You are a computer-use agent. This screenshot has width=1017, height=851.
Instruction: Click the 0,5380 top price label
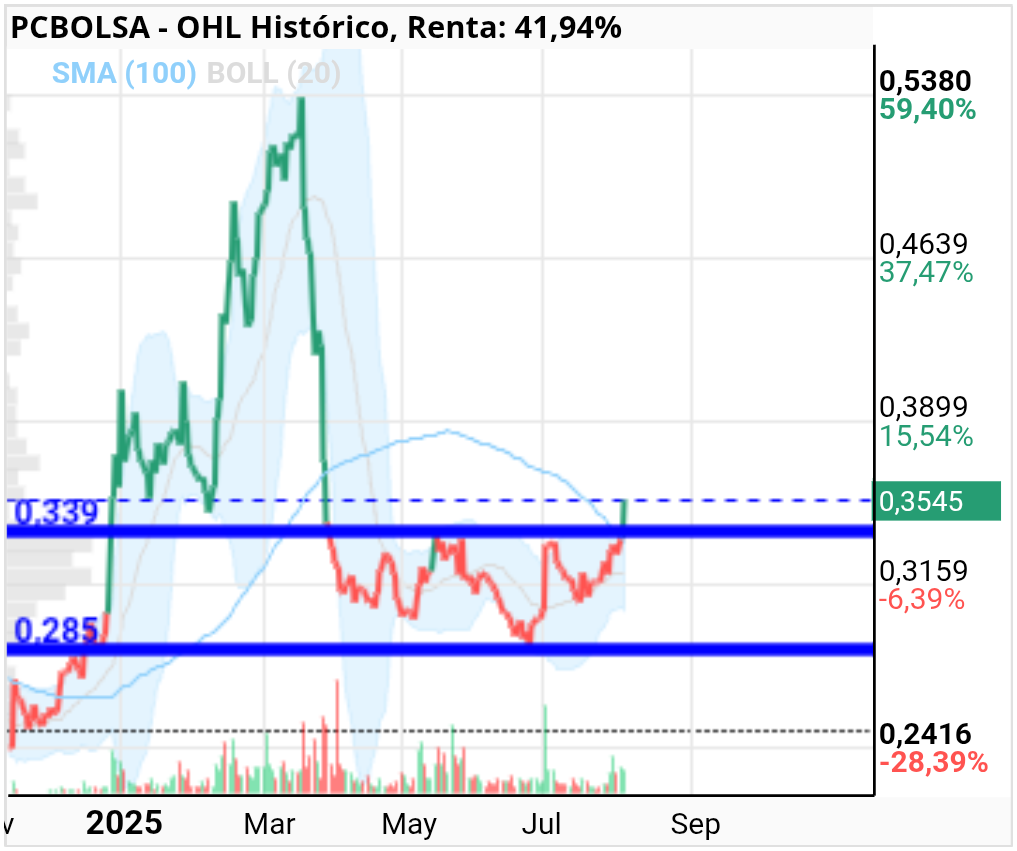point(925,81)
